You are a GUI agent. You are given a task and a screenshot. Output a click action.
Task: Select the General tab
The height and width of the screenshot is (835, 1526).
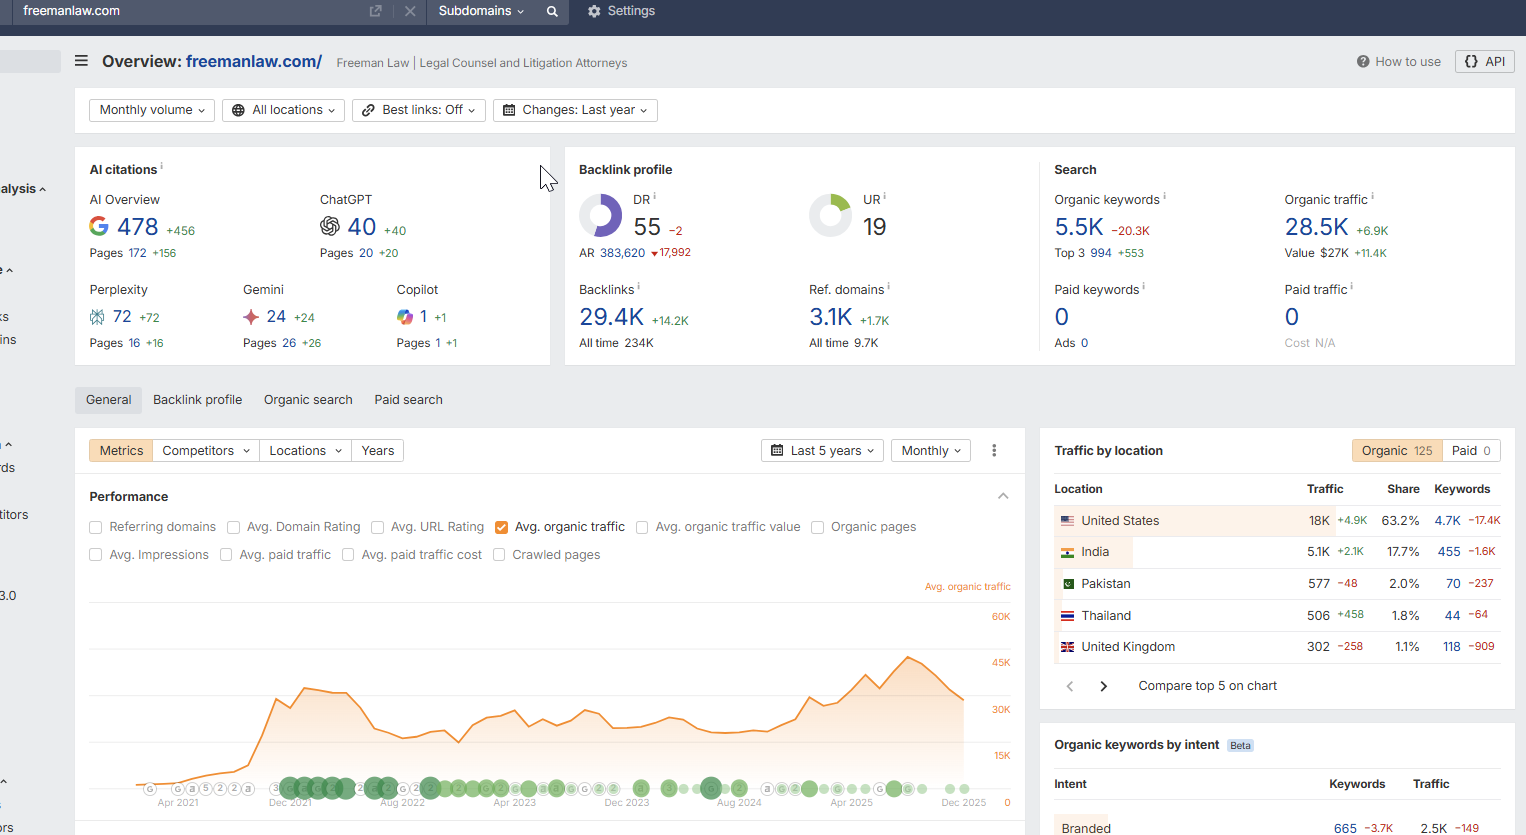[x=108, y=400]
